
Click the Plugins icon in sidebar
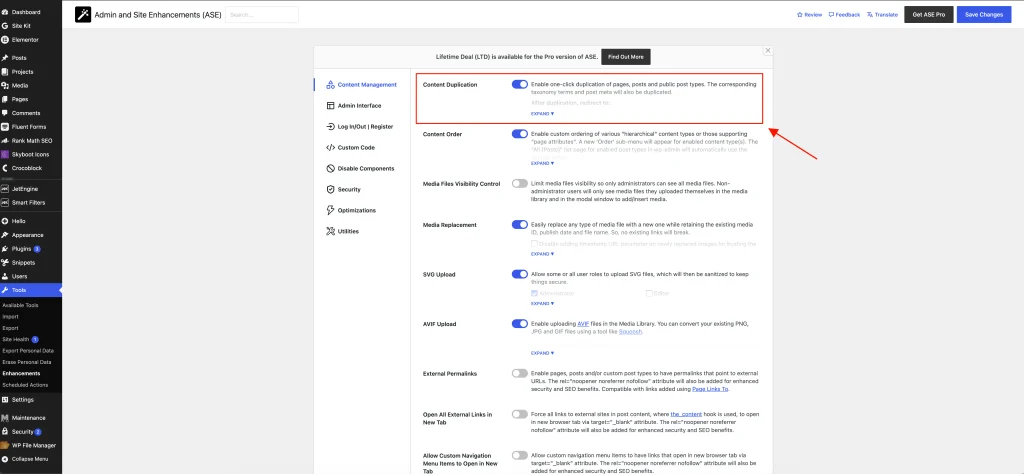(x=5, y=249)
